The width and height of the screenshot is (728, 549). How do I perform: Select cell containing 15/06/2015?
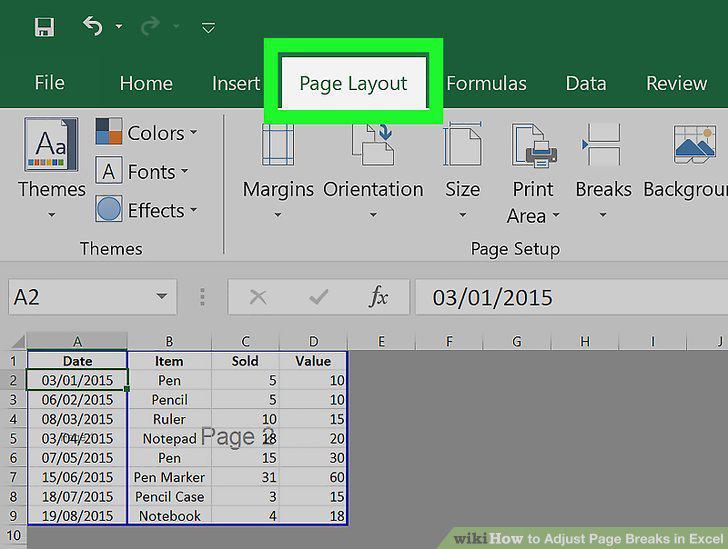pos(77,477)
